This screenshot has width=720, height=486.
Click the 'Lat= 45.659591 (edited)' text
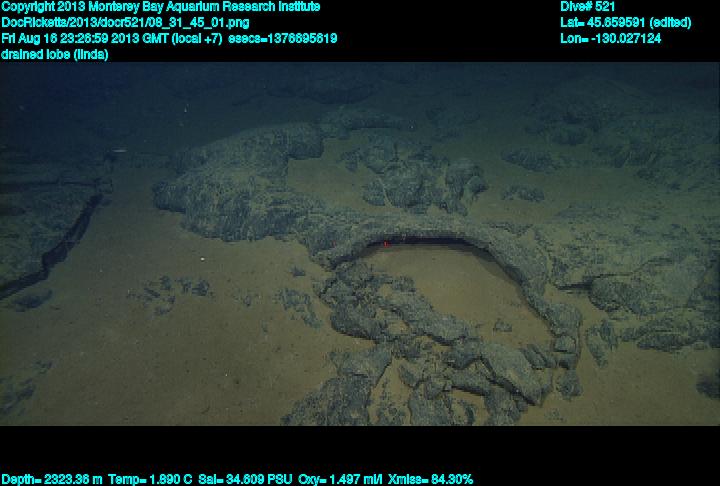tap(625, 23)
